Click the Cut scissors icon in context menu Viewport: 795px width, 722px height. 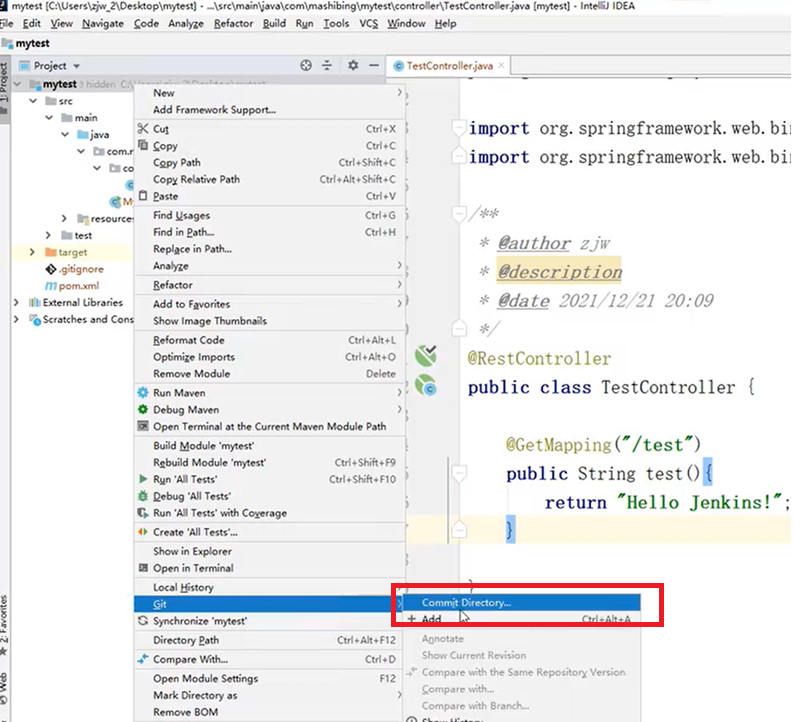[x=143, y=129]
